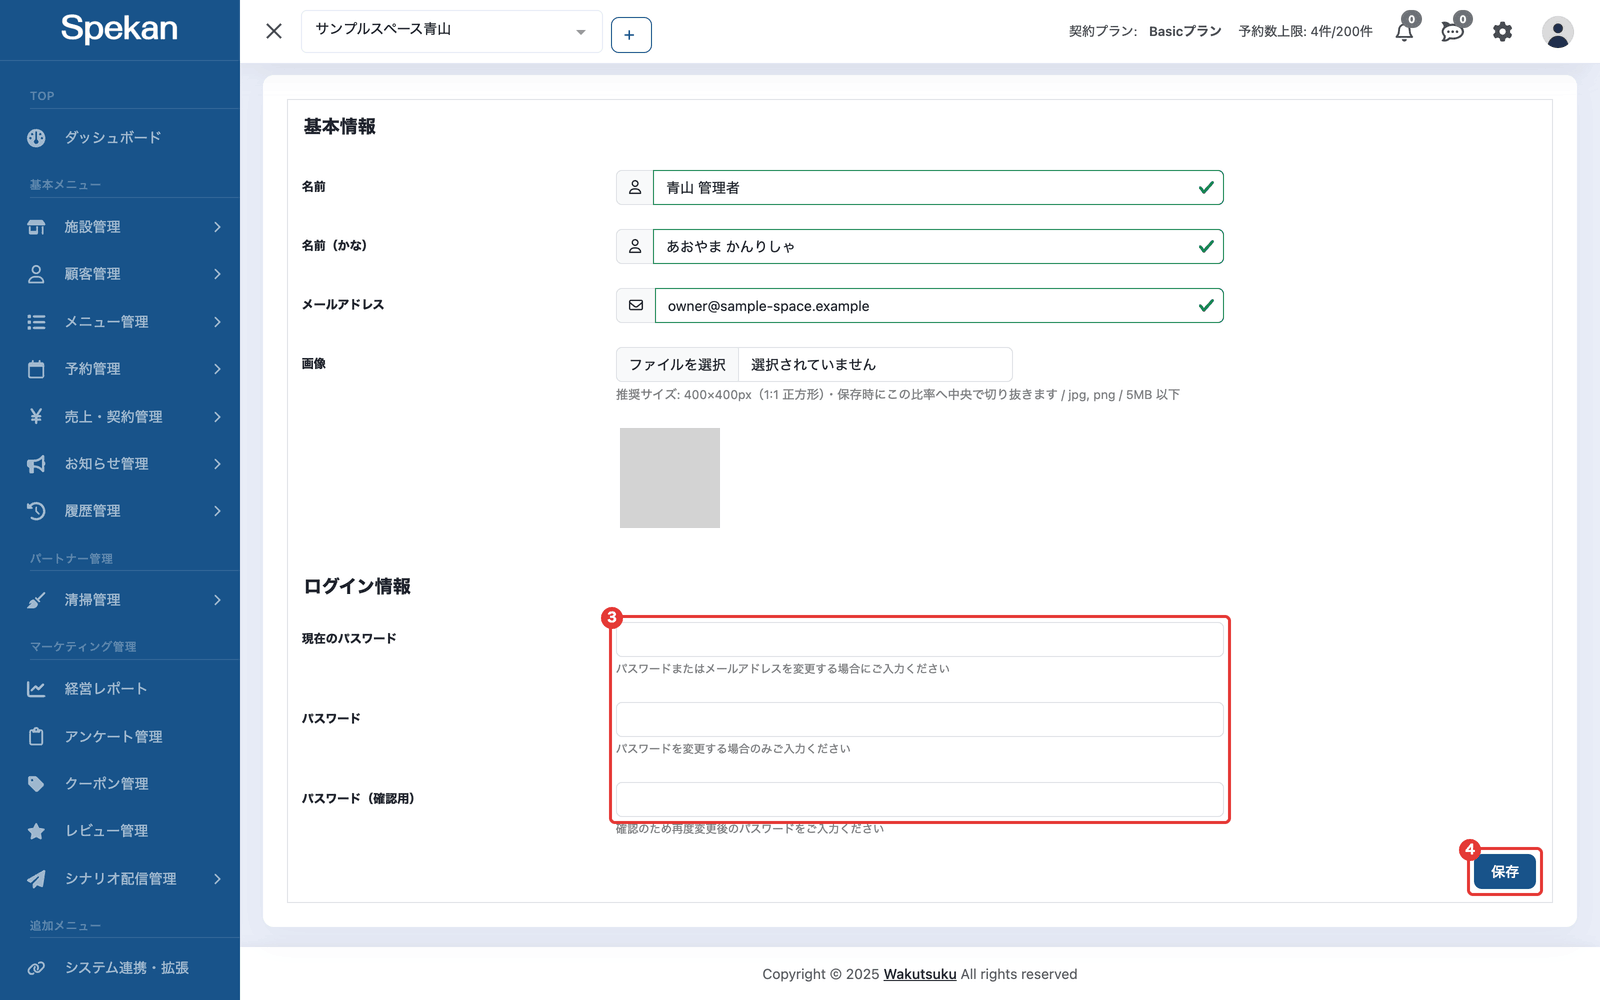Click the Basicプラン plan label

tap(1185, 32)
